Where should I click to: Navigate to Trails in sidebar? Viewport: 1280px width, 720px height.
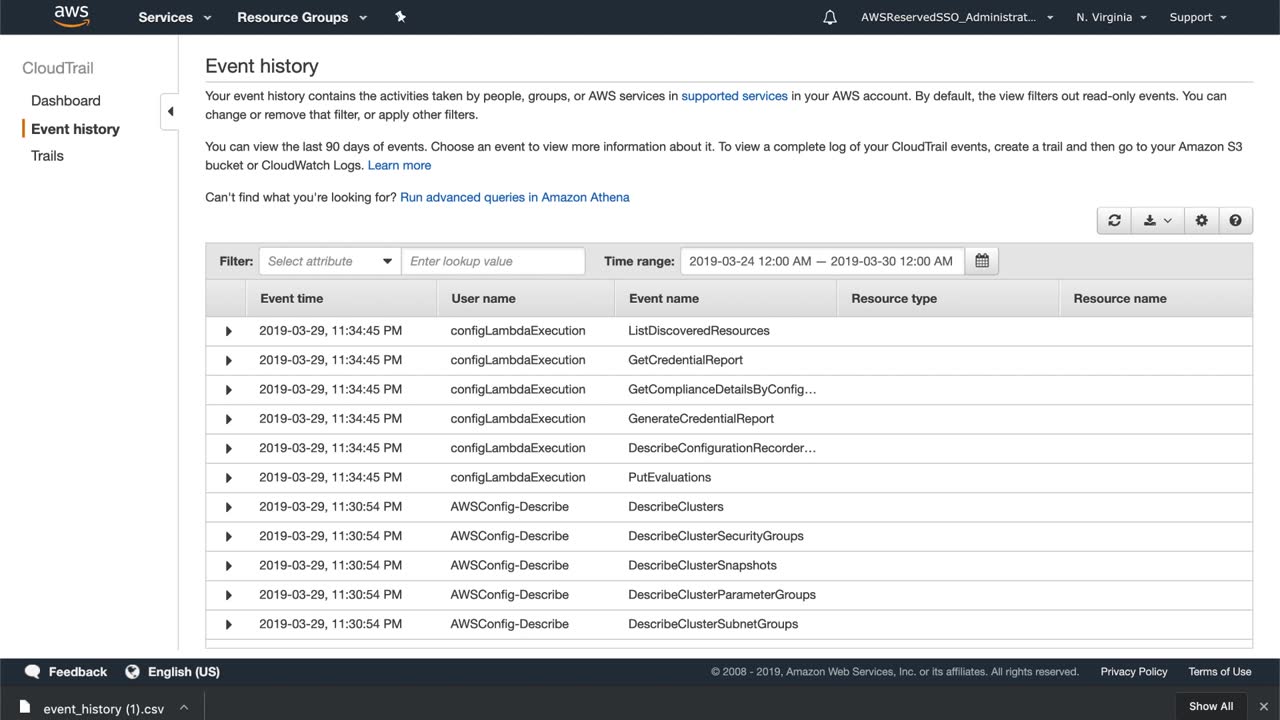coord(47,156)
